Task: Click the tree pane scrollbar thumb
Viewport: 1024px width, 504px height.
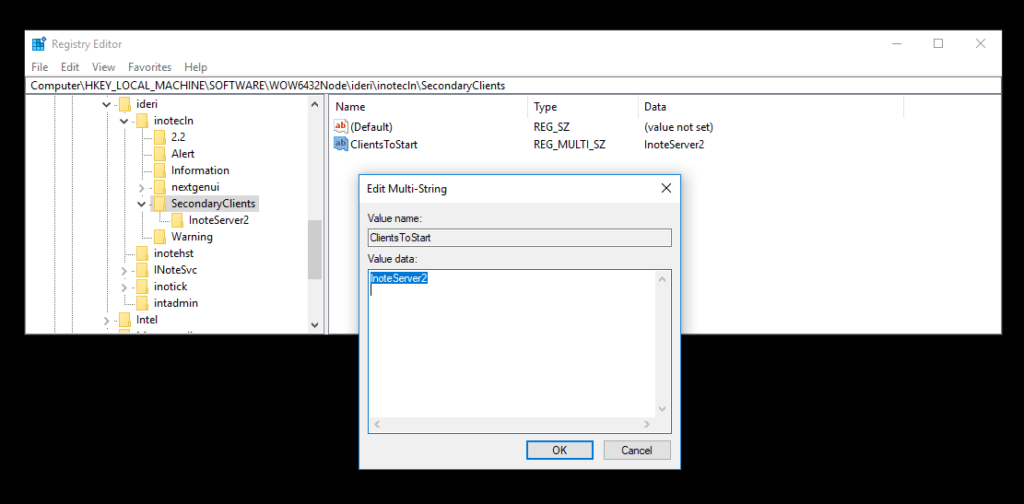Action: click(x=315, y=250)
